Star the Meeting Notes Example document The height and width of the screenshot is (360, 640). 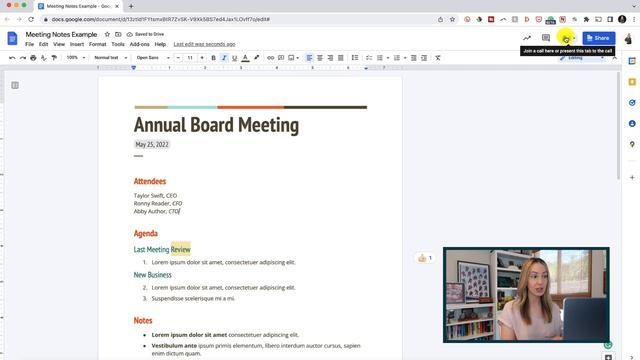107,34
